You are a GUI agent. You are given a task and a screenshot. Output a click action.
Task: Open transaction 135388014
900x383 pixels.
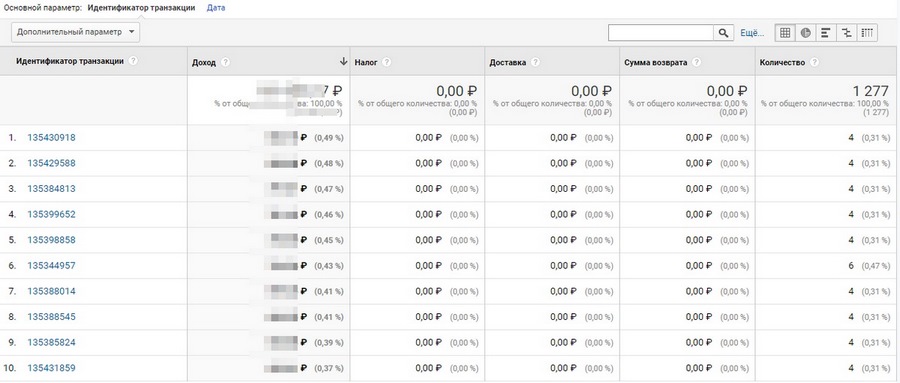click(x=51, y=291)
